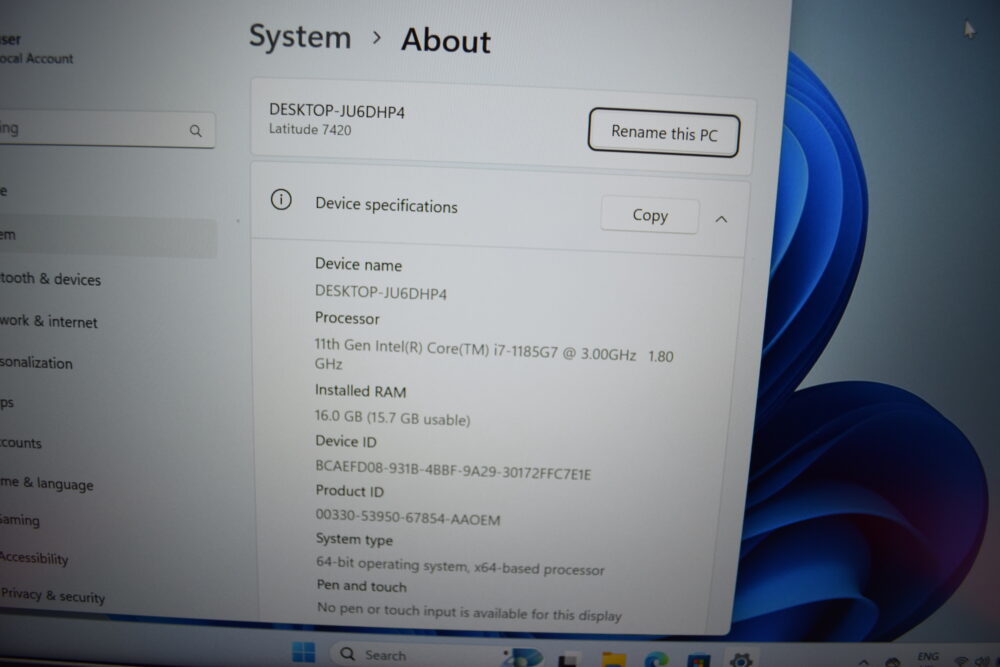Select the Device ID value BCAEFD08-931B-4BBF
The width and height of the screenshot is (1000, 667).
pos(453,470)
